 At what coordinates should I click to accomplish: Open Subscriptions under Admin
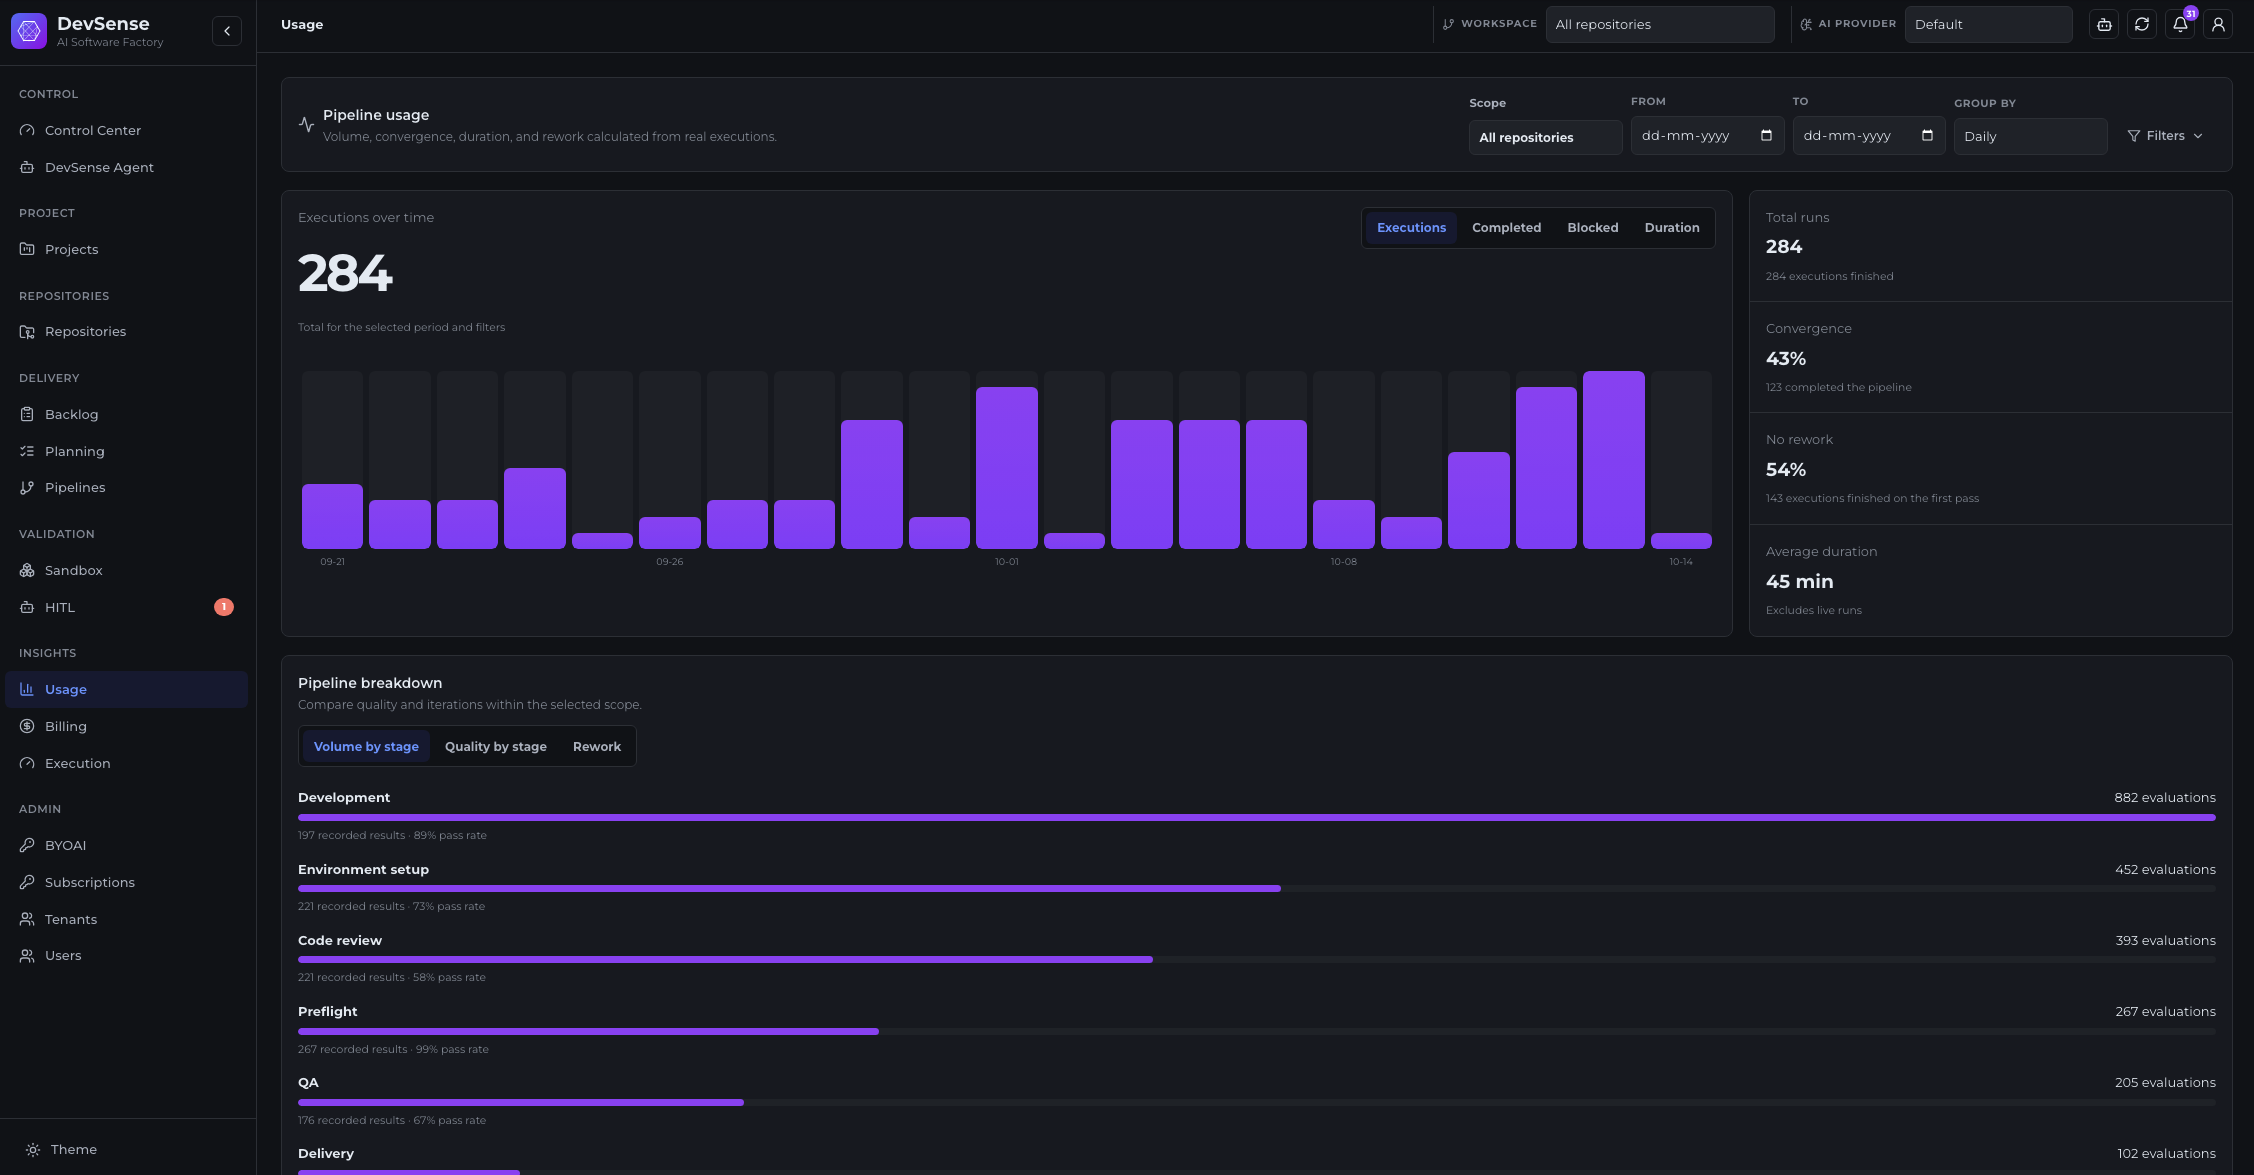coord(126,882)
